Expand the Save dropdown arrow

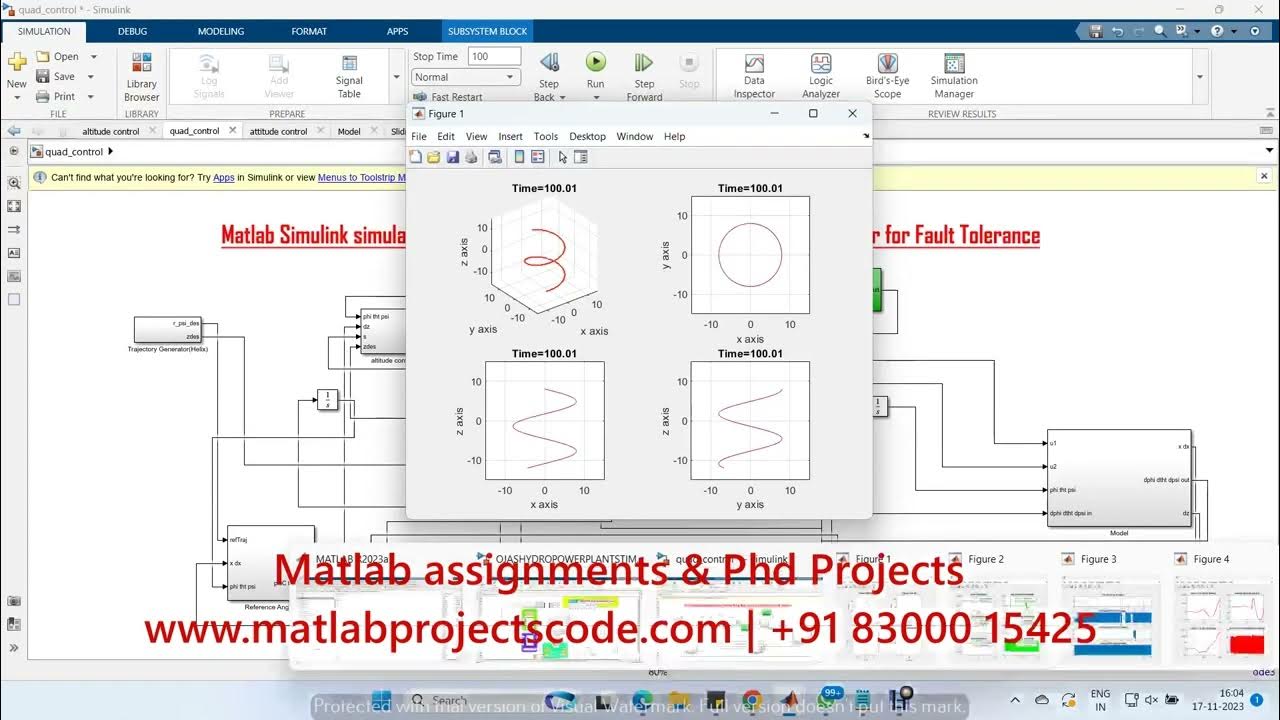pos(92,77)
